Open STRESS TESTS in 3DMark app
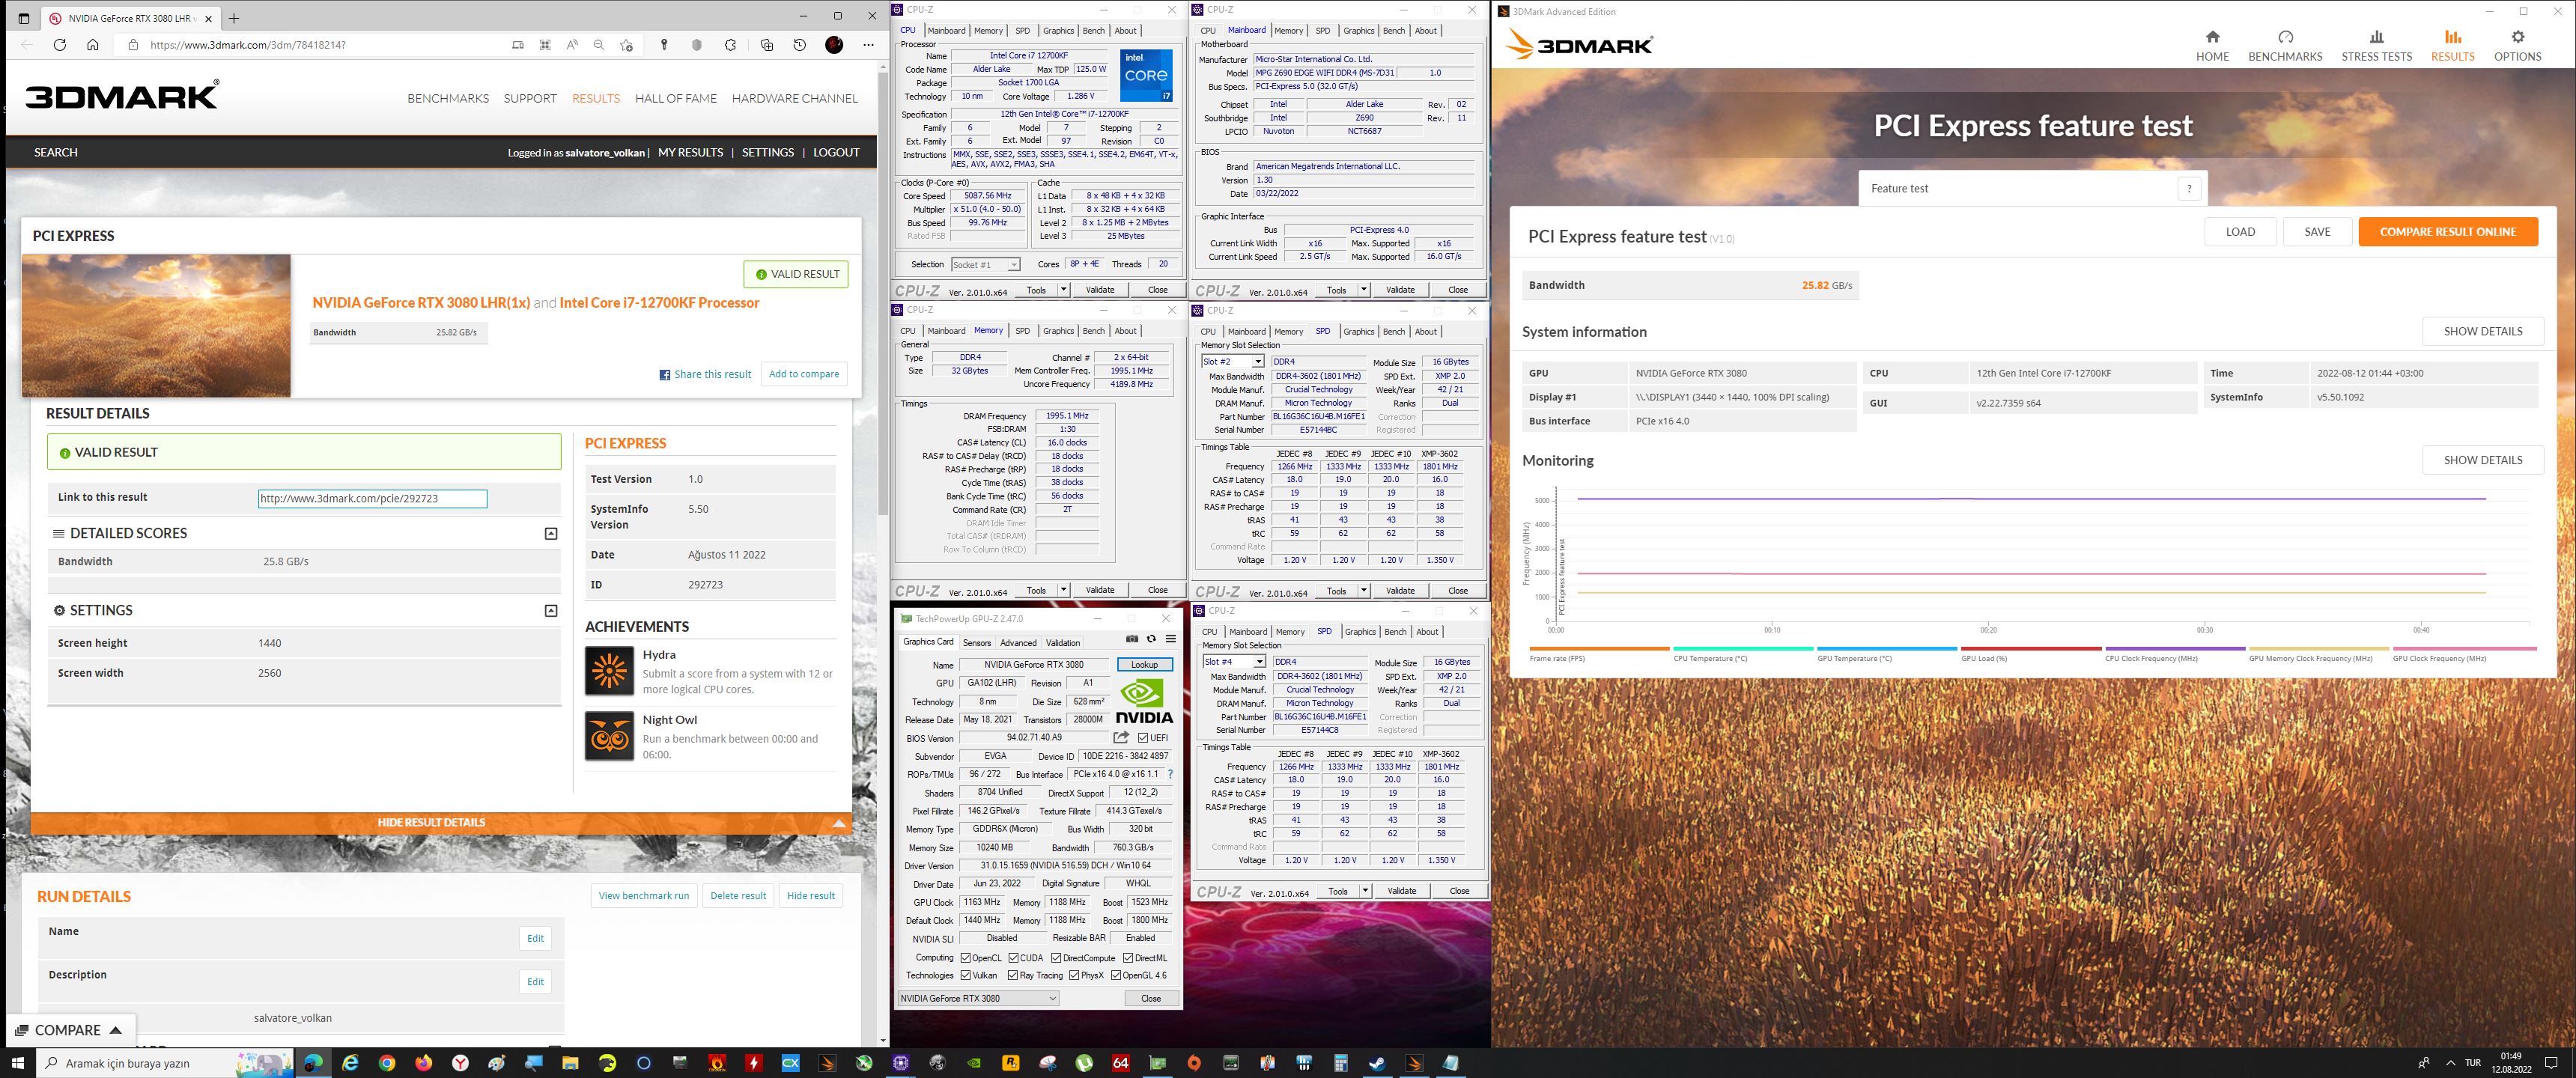The height and width of the screenshot is (1078, 2576). [2376, 45]
